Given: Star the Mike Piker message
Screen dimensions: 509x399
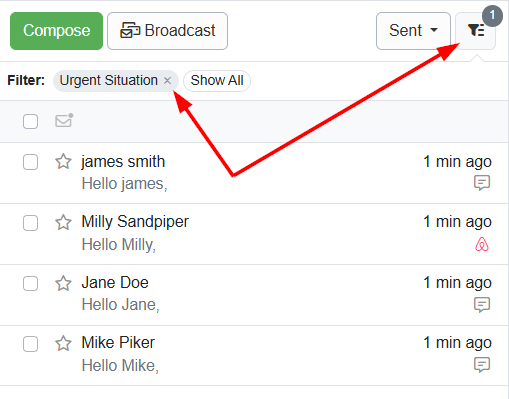Looking at the screenshot, I should 63,343.
